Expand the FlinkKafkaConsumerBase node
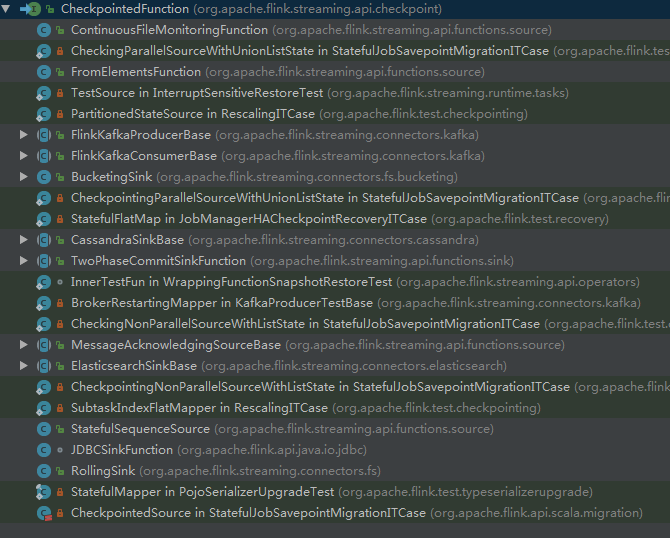 (24, 156)
